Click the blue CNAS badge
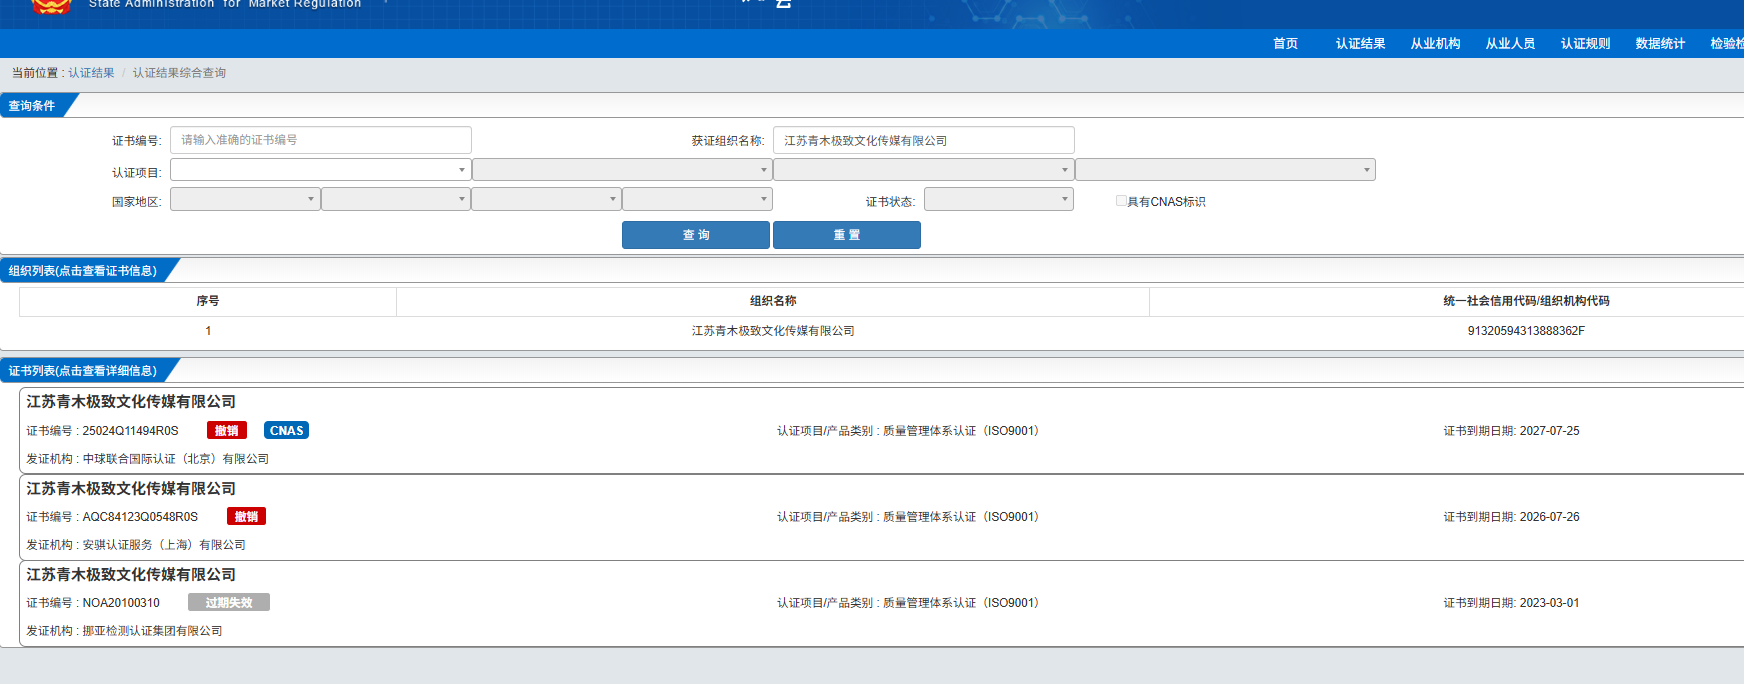 coord(286,430)
